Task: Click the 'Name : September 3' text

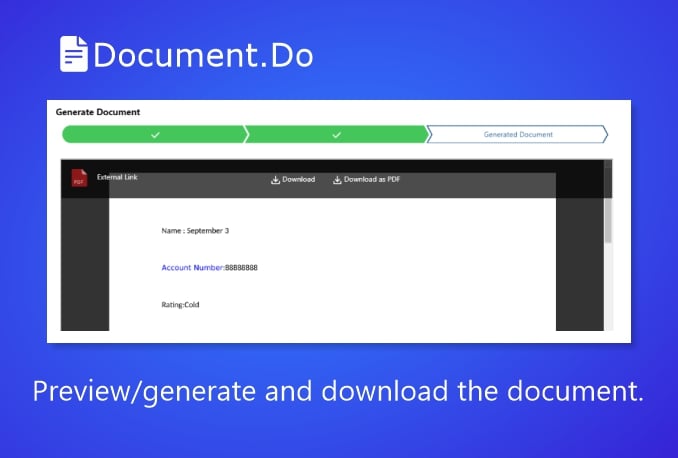Action: [x=195, y=231]
